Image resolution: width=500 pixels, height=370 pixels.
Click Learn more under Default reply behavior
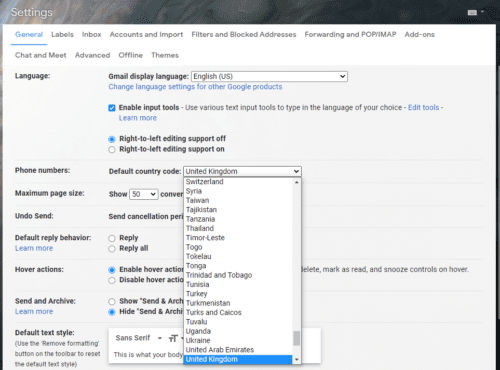tap(34, 248)
